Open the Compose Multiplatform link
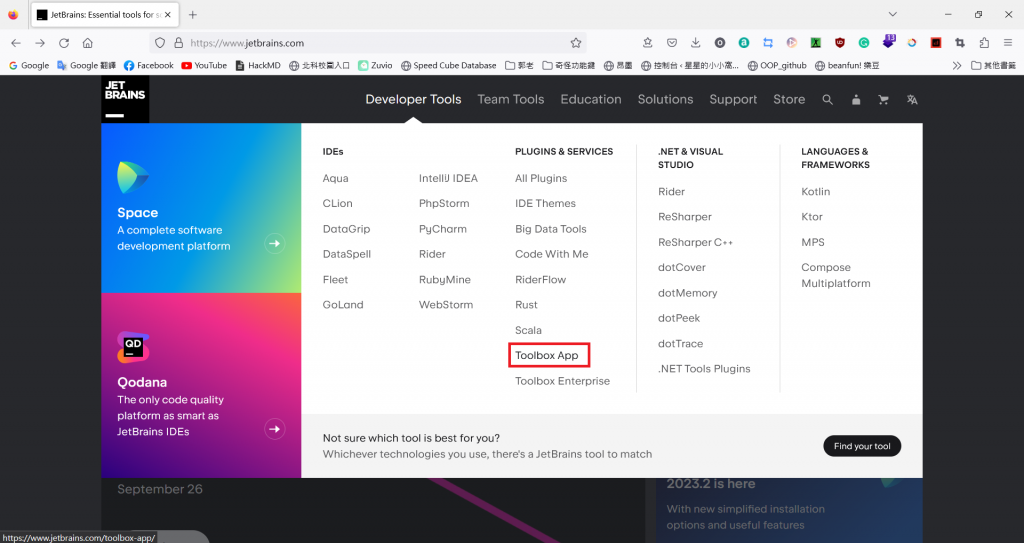 tap(836, 275)
